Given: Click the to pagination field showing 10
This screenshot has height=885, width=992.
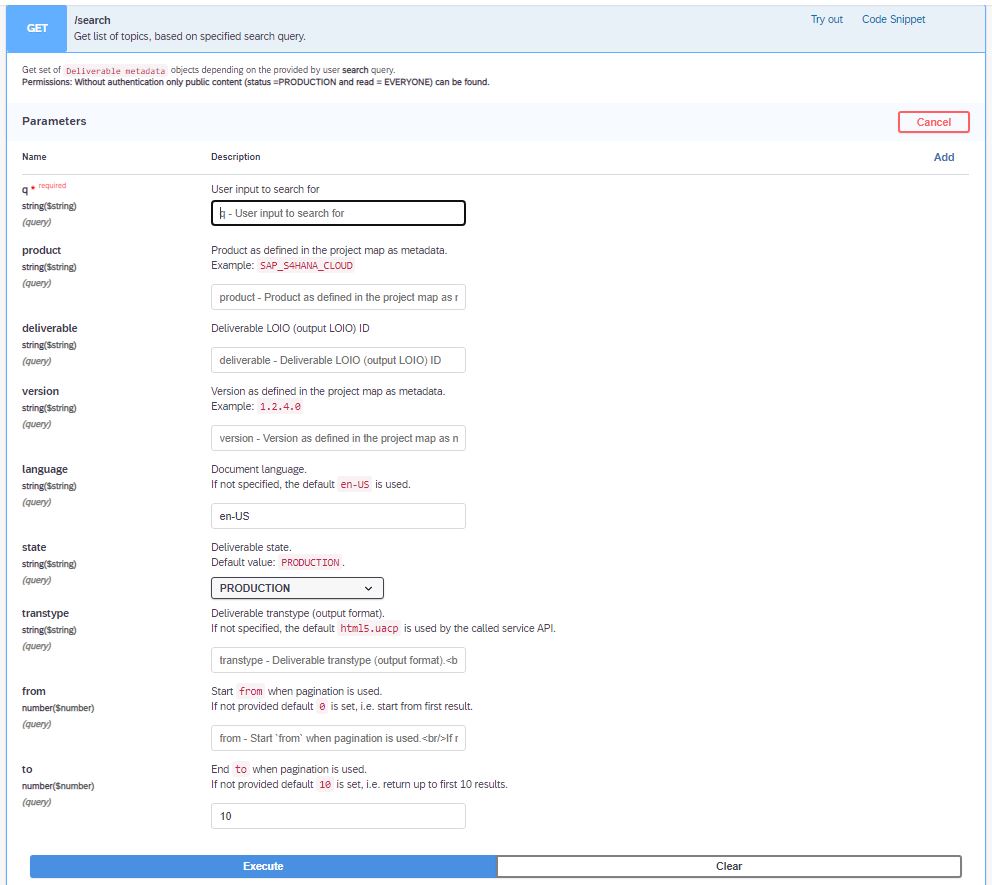Looking at the screenshot, I should (337, 815).
